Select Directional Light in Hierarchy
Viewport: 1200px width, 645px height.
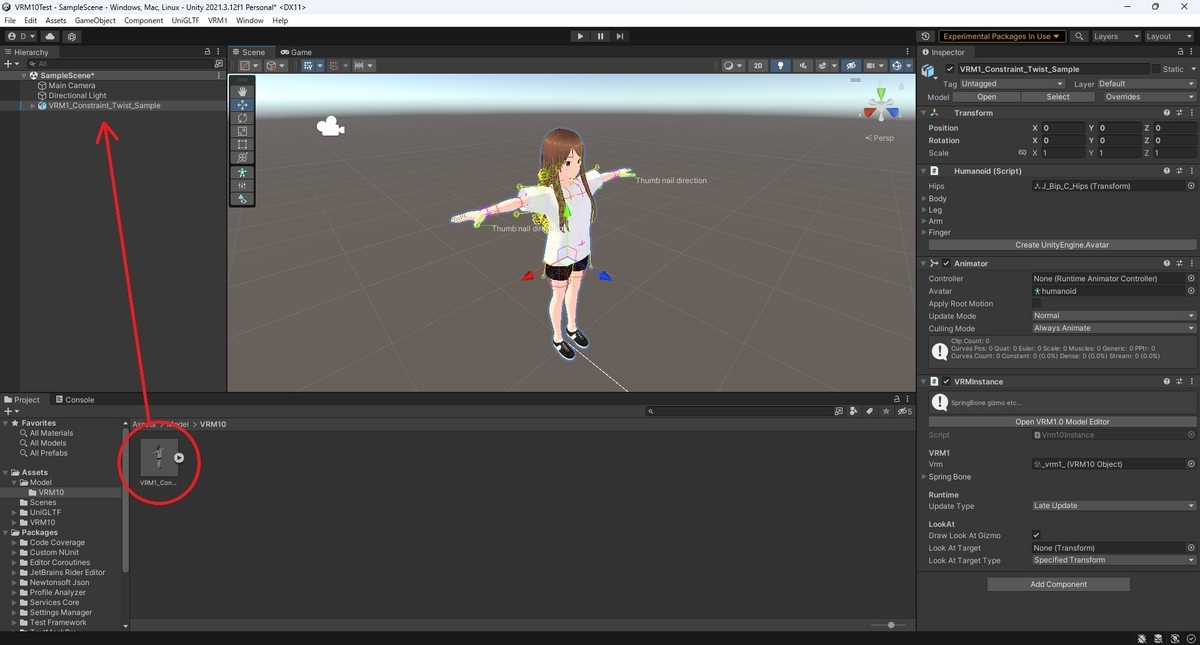tap(77, 95)
